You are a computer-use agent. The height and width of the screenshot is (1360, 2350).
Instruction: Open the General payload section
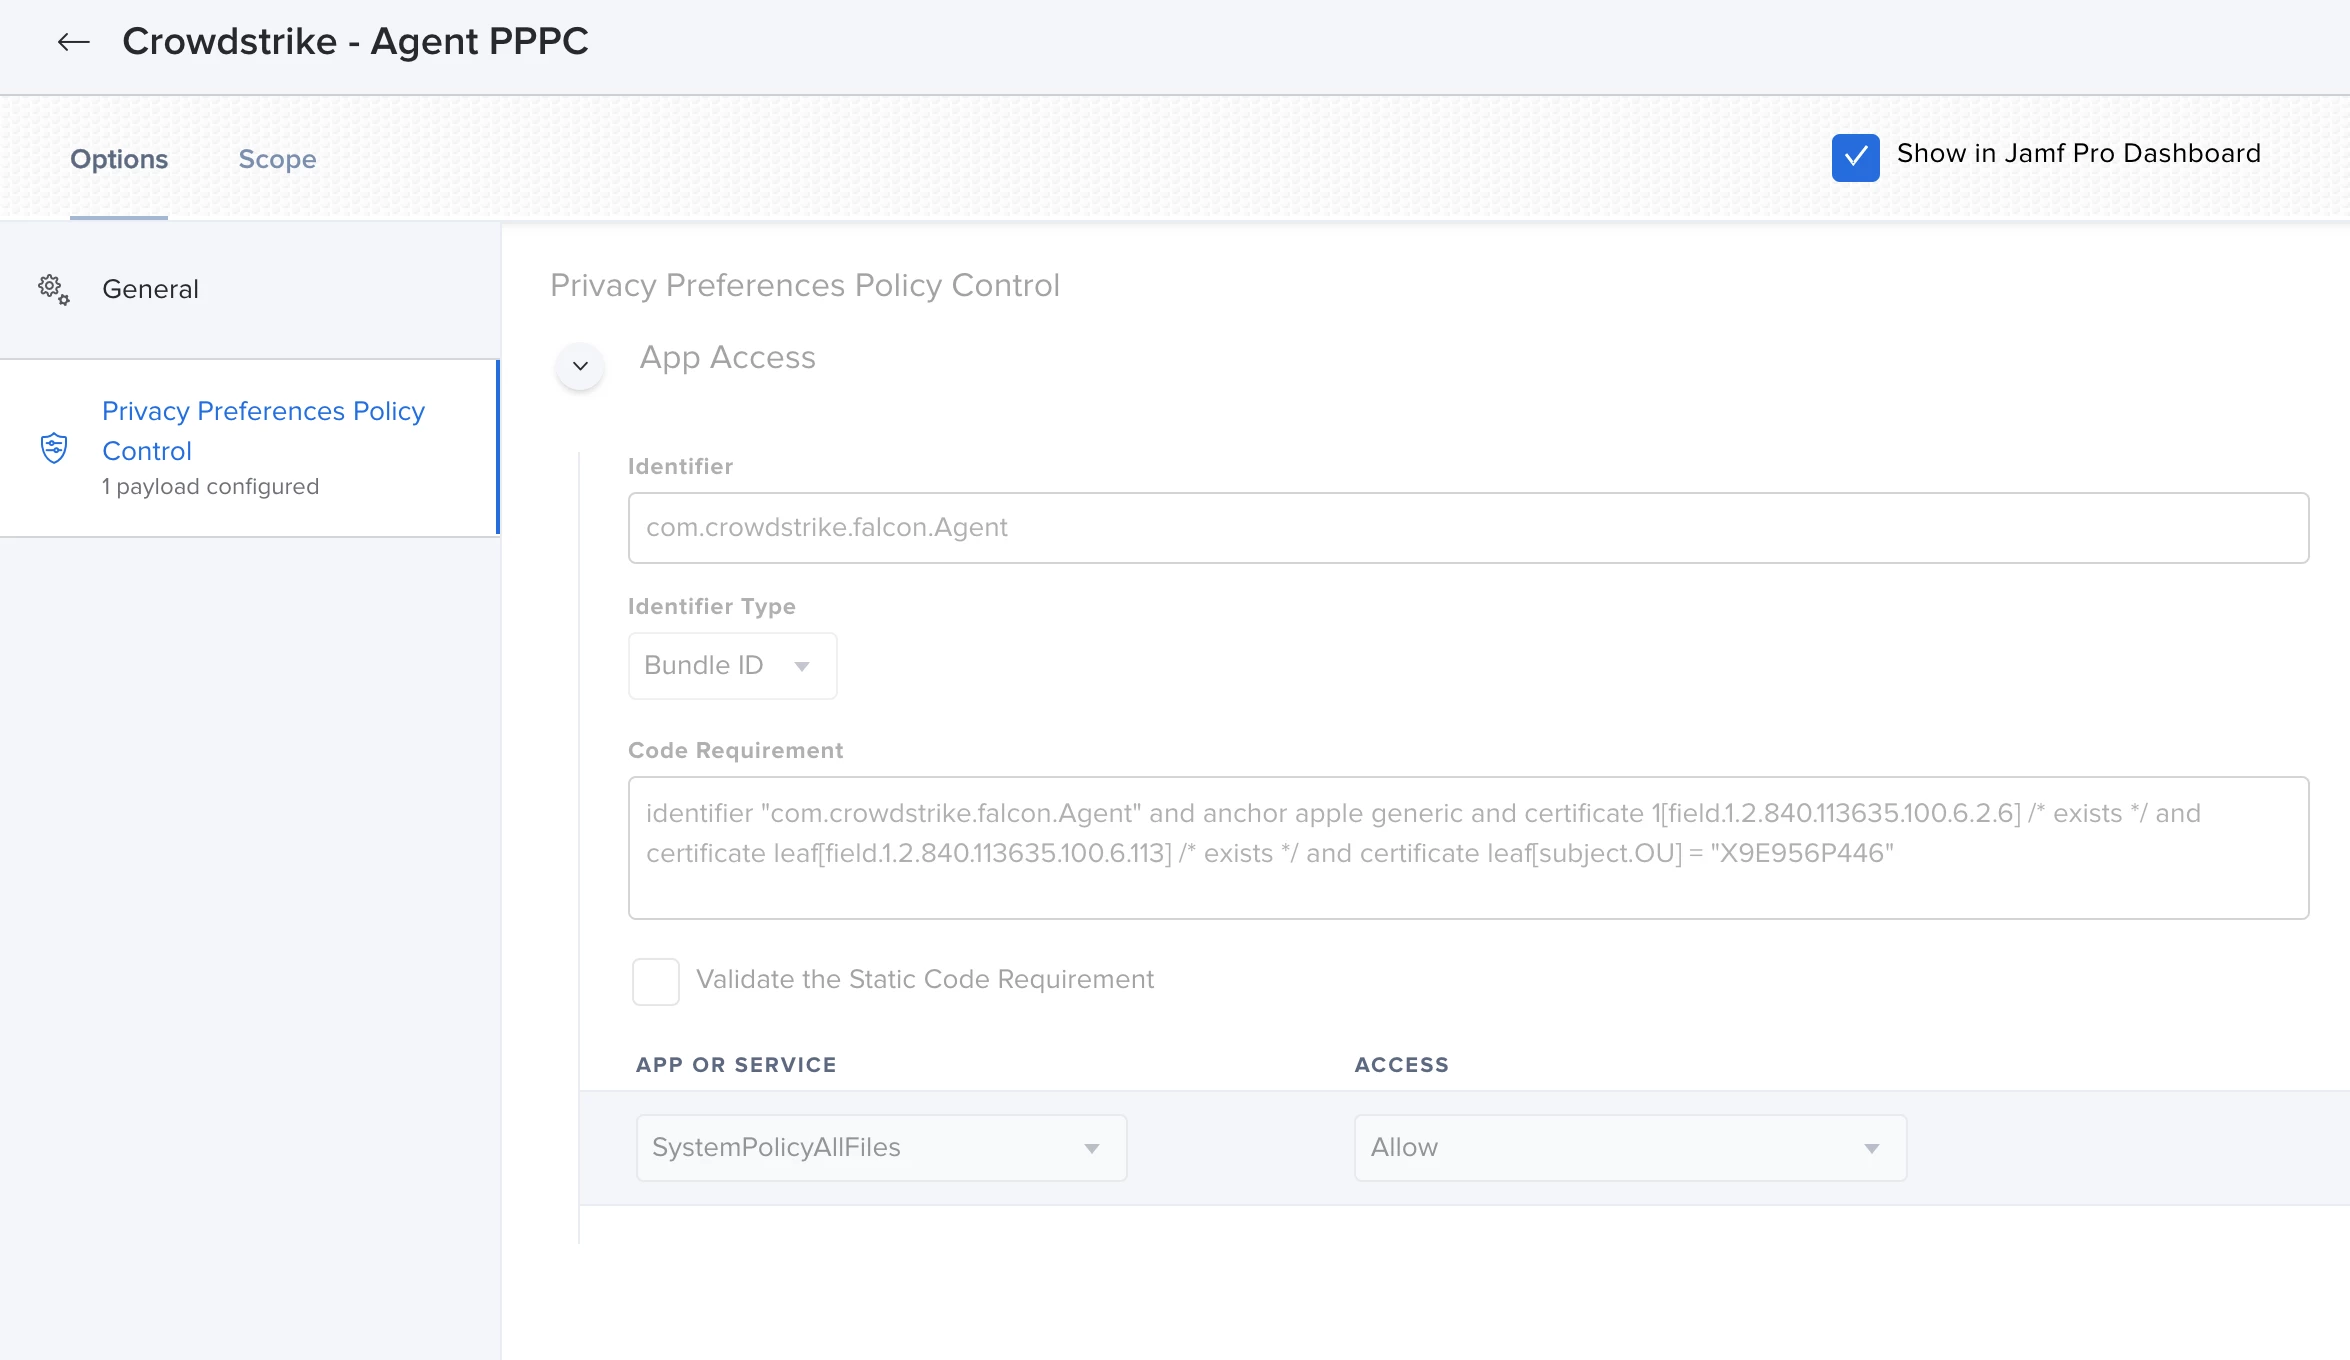[x=150, y=289]
